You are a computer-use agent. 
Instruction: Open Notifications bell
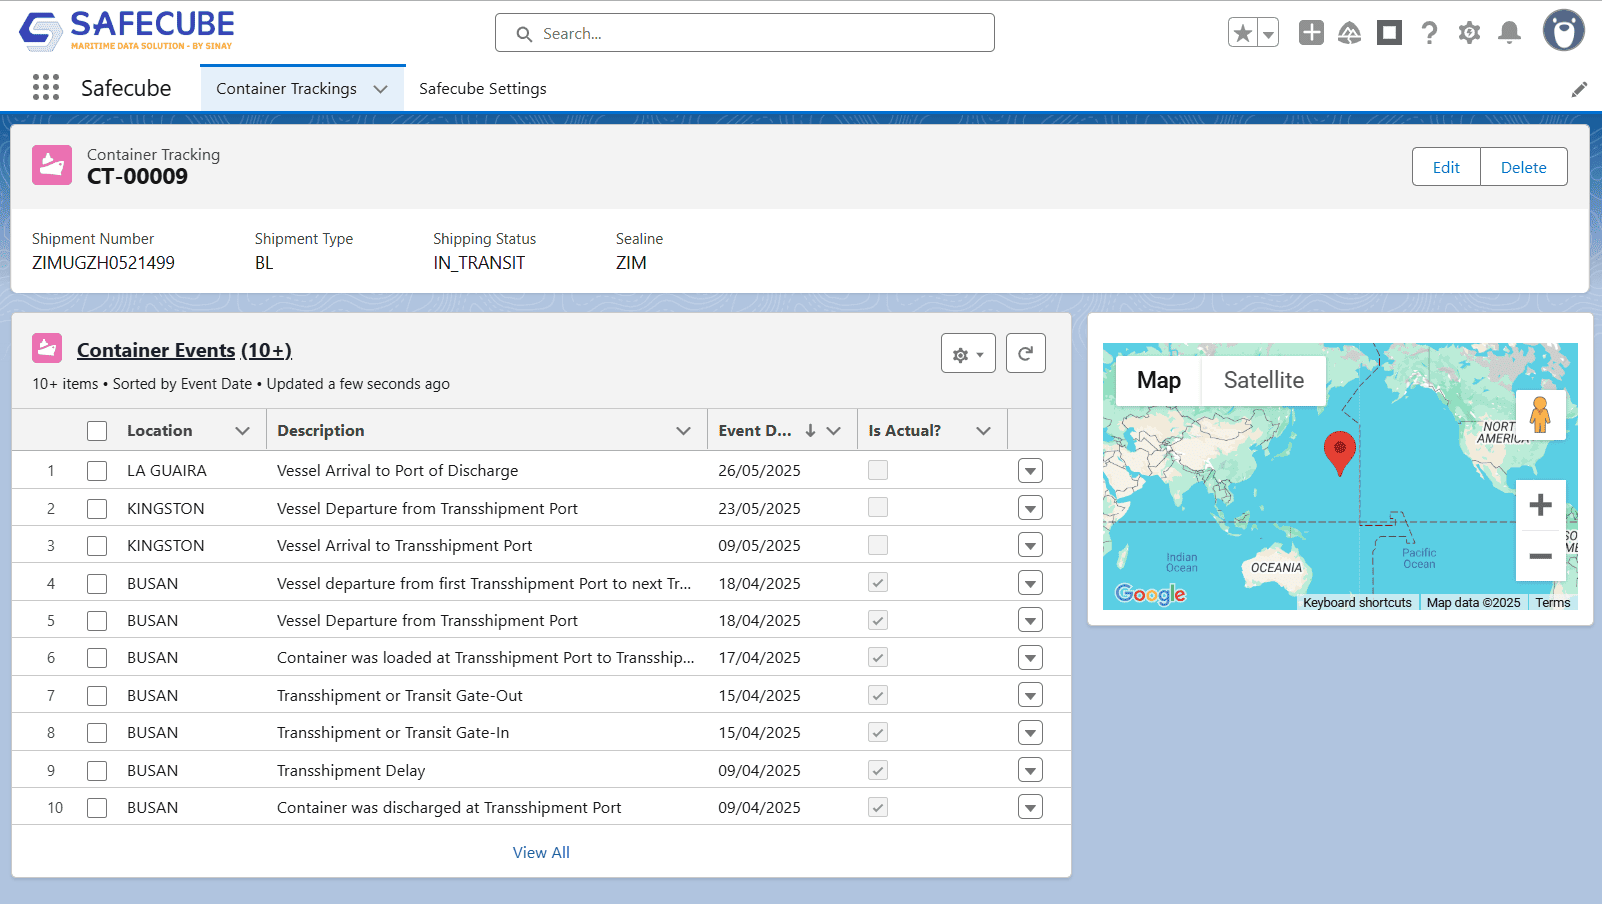click(x=1510, y=33)
